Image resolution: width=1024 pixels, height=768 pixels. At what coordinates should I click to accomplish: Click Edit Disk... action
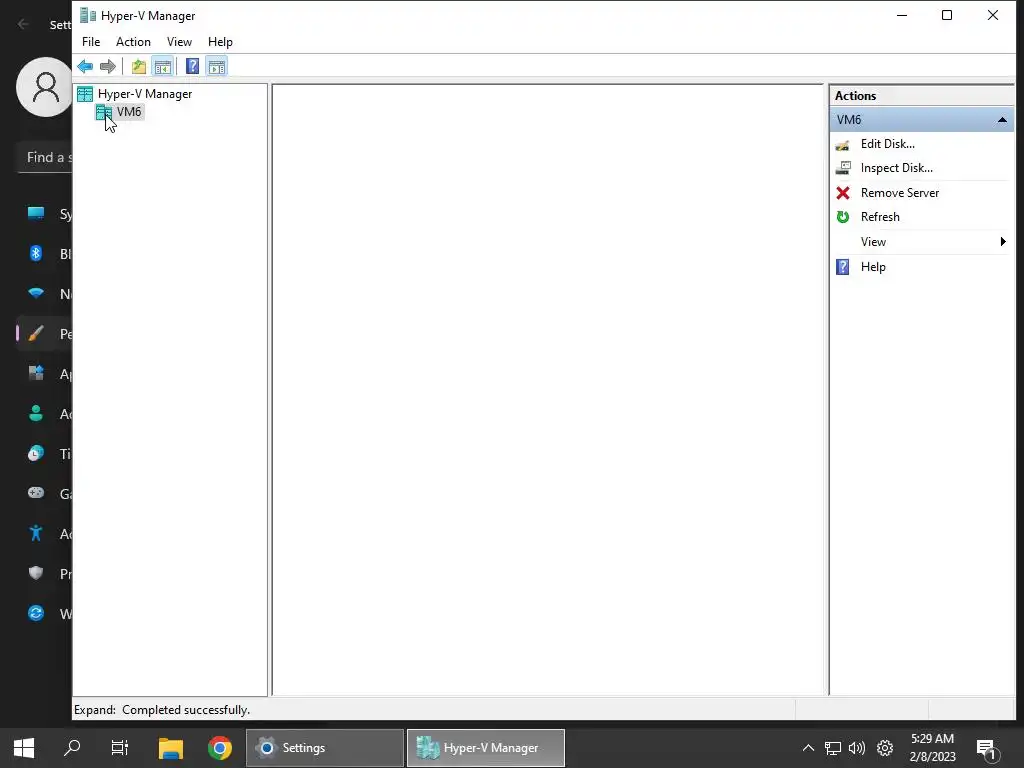pos(888,144)
